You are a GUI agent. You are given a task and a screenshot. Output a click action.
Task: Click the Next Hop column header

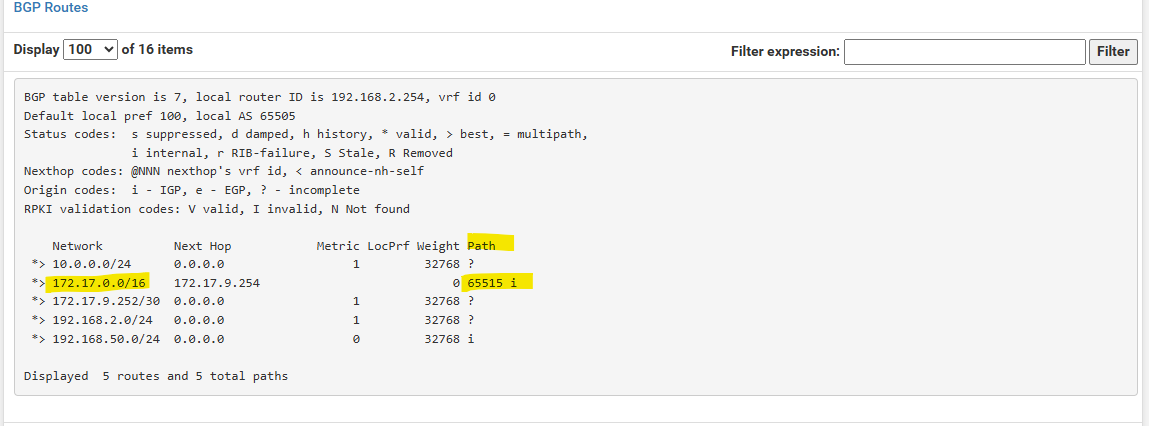pos(202,246)
